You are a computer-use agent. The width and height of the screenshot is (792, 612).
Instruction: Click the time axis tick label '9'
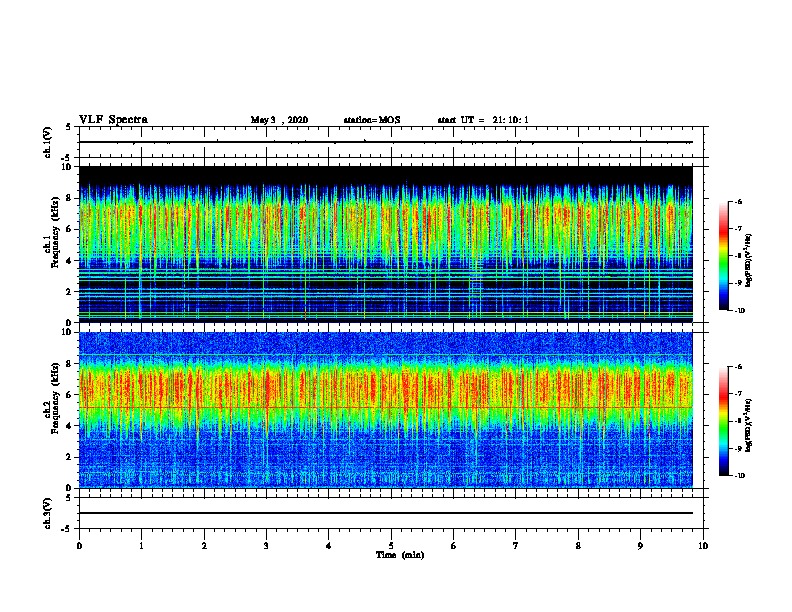640,546
